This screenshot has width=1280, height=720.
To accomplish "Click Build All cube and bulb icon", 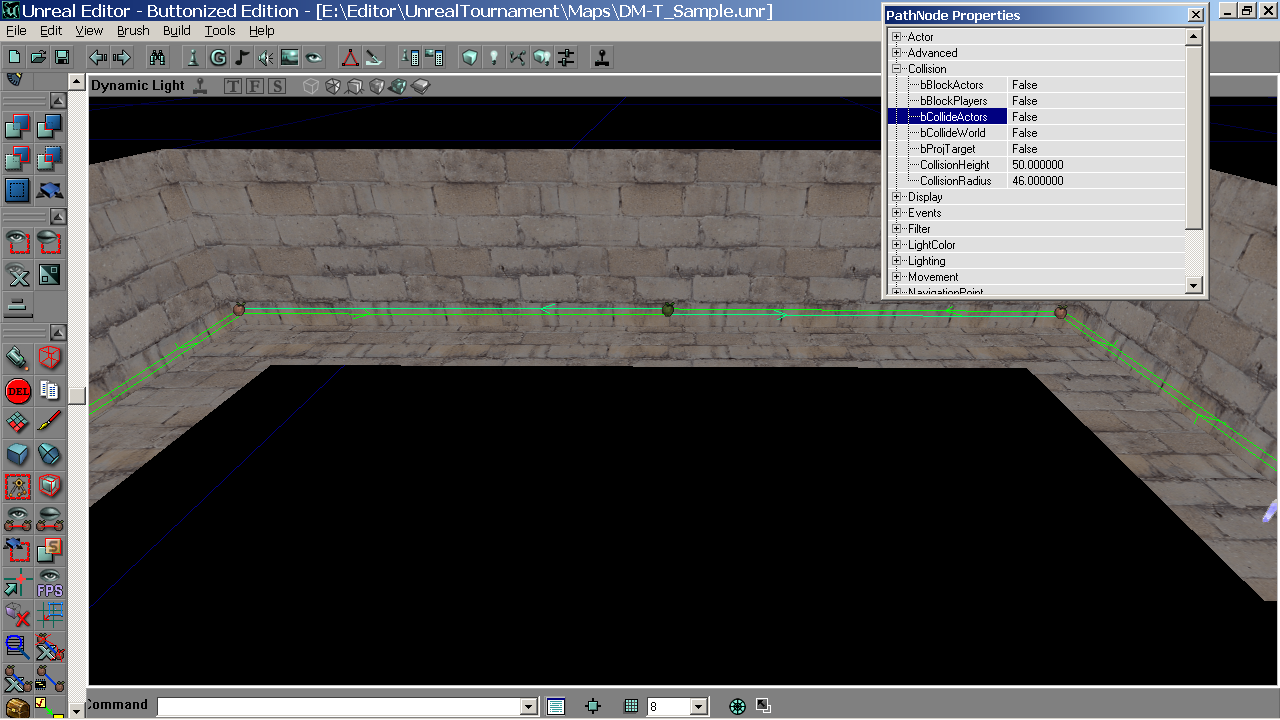I will click(x=542, y=57).
